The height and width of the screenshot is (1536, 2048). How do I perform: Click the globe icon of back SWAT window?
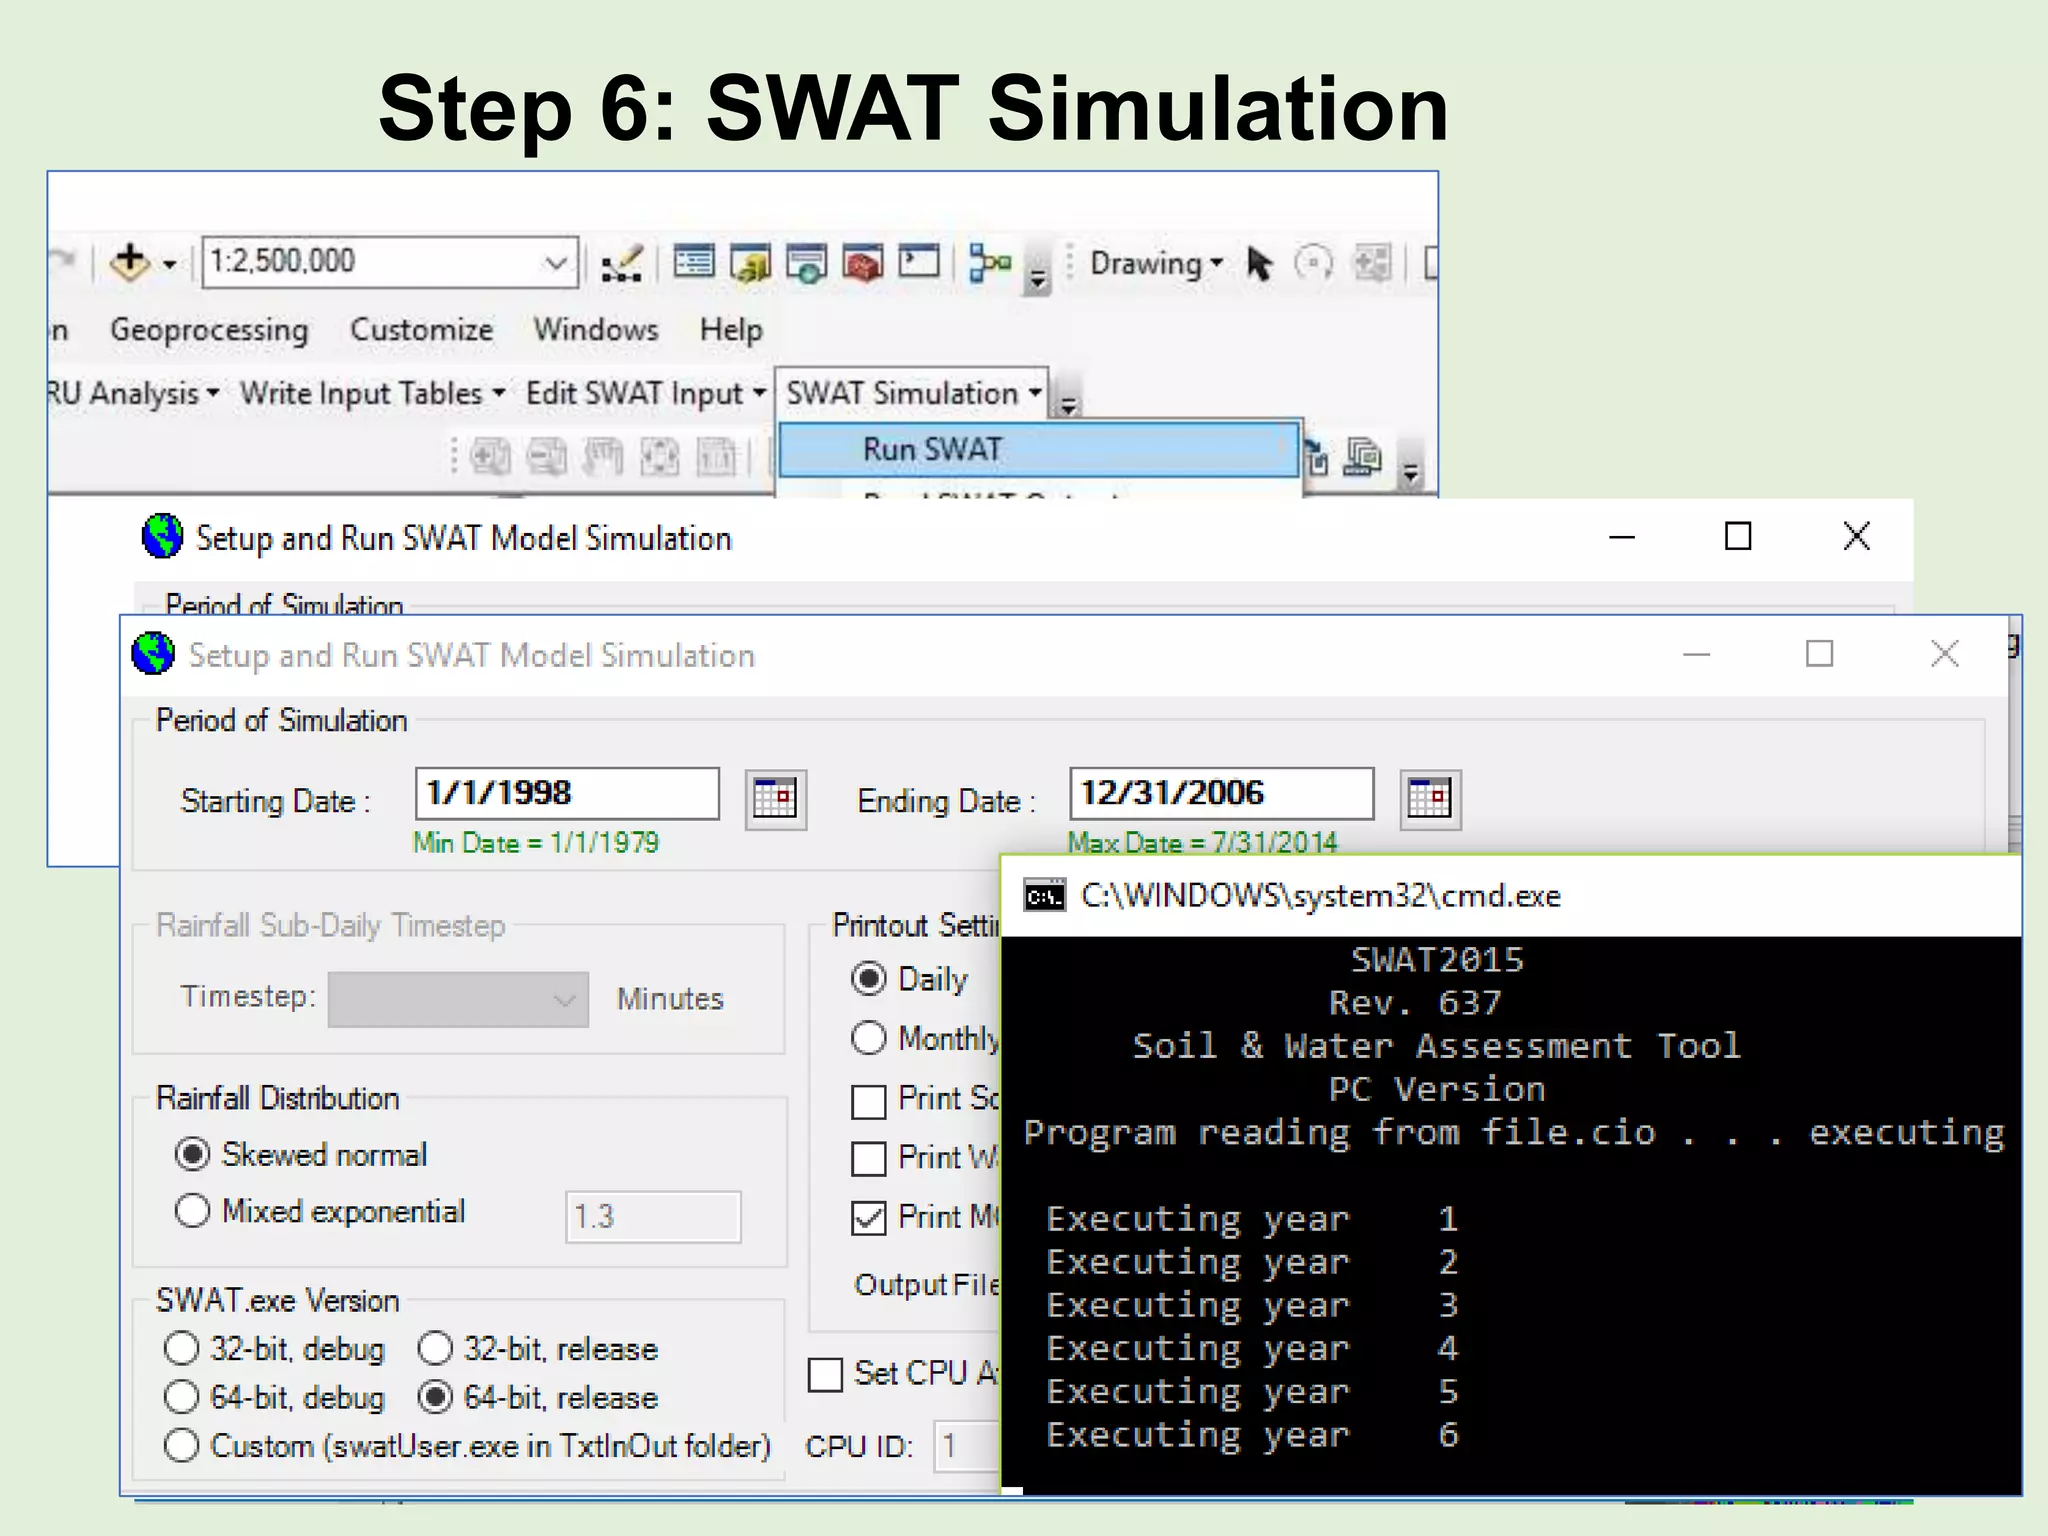162,536
